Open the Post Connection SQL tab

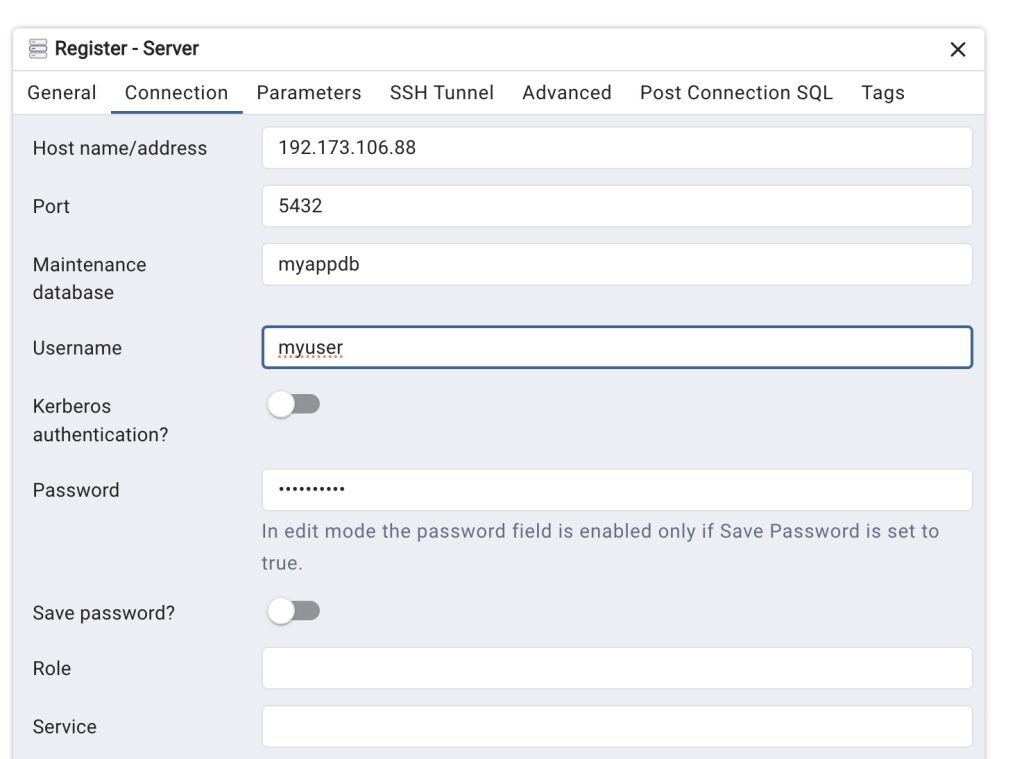pyautogui.click(x=736, y=93)
